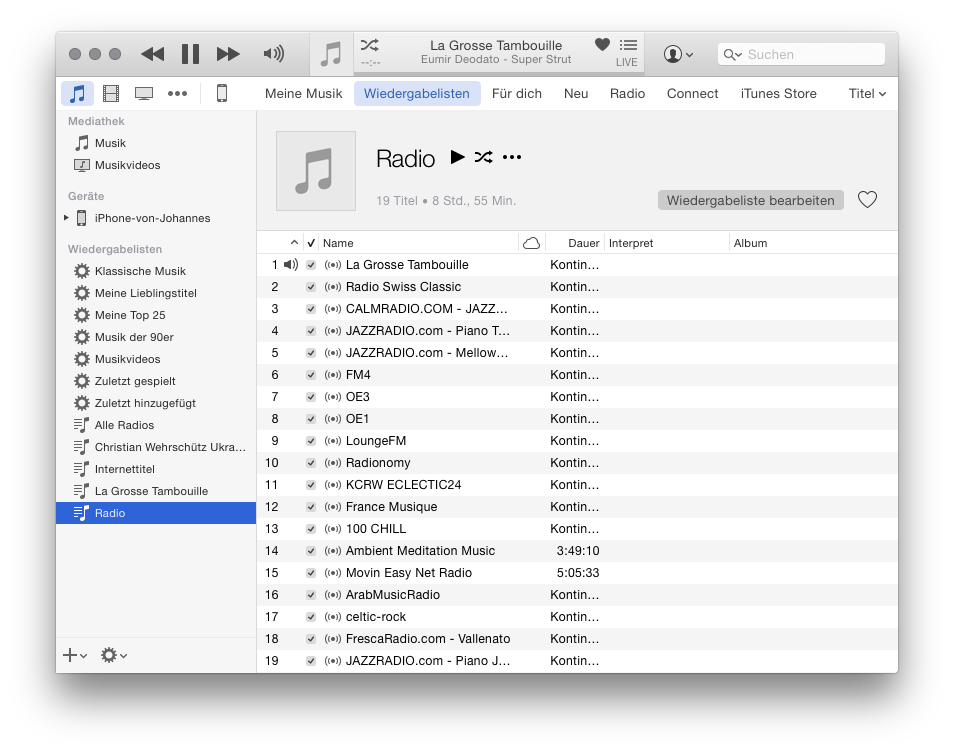This screenshot has height=753, width=954.
Task: Uncheck France Musique checkbox
Action: pyautogui.click(x=311, y=507)
